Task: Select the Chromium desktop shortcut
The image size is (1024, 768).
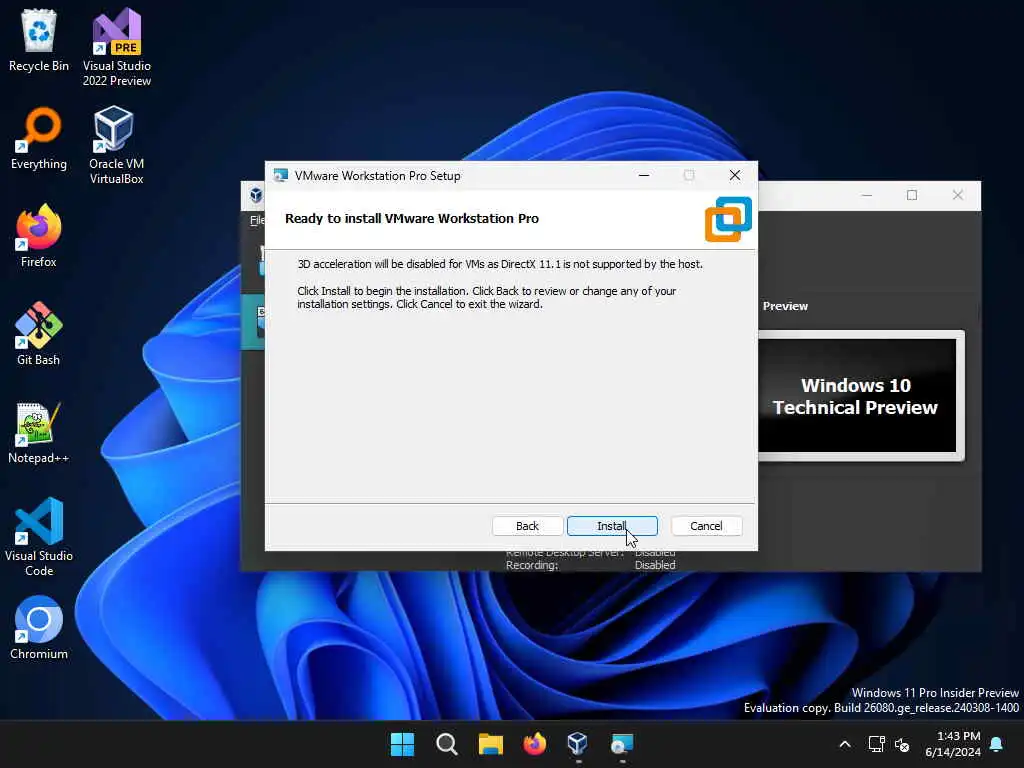Action: pos(39,628)
